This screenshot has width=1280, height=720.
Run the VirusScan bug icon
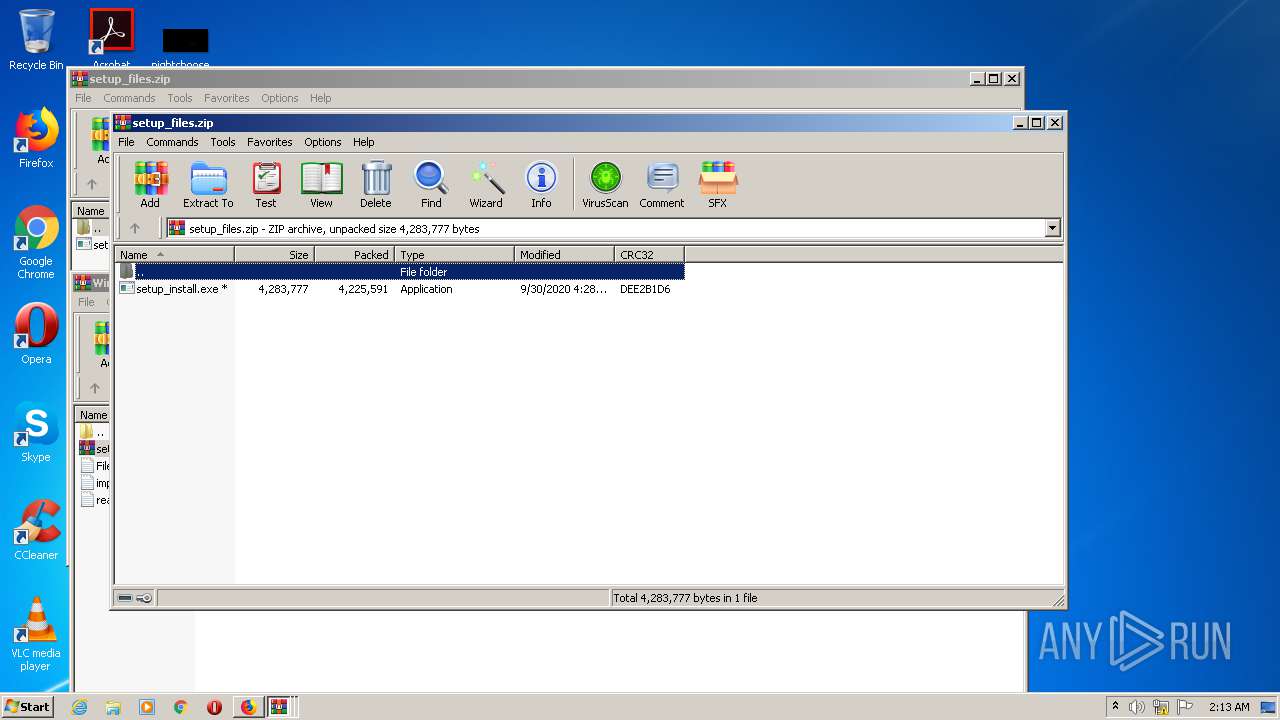click(605, 185)
